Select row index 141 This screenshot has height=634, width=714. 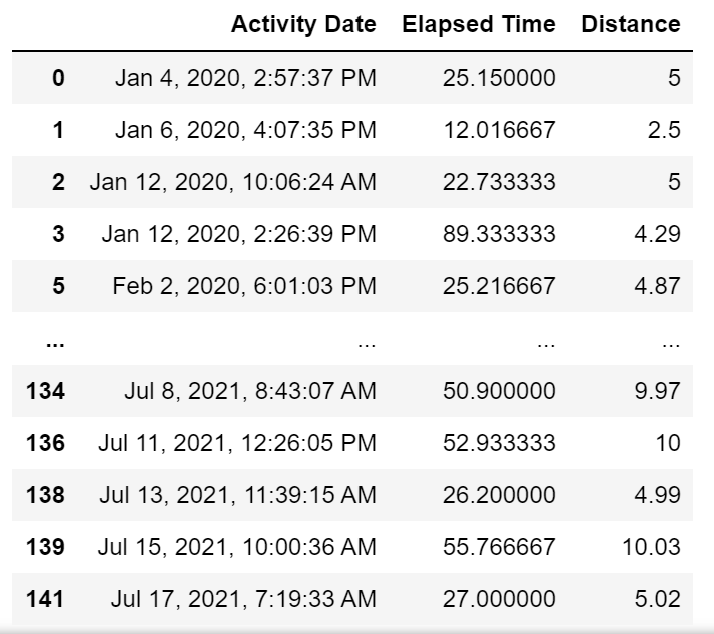click(45, 599)
